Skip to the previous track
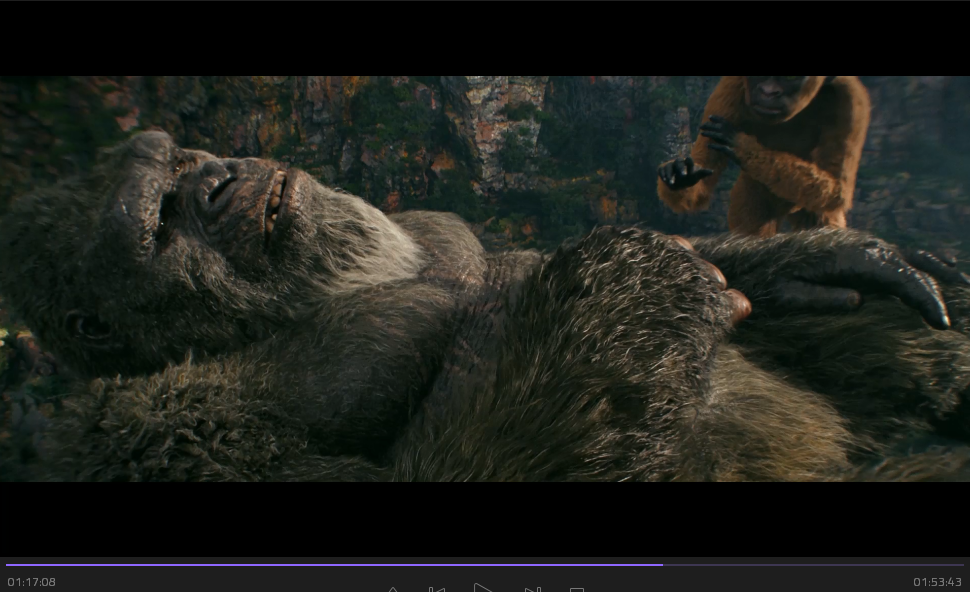 tap(436, 589)
